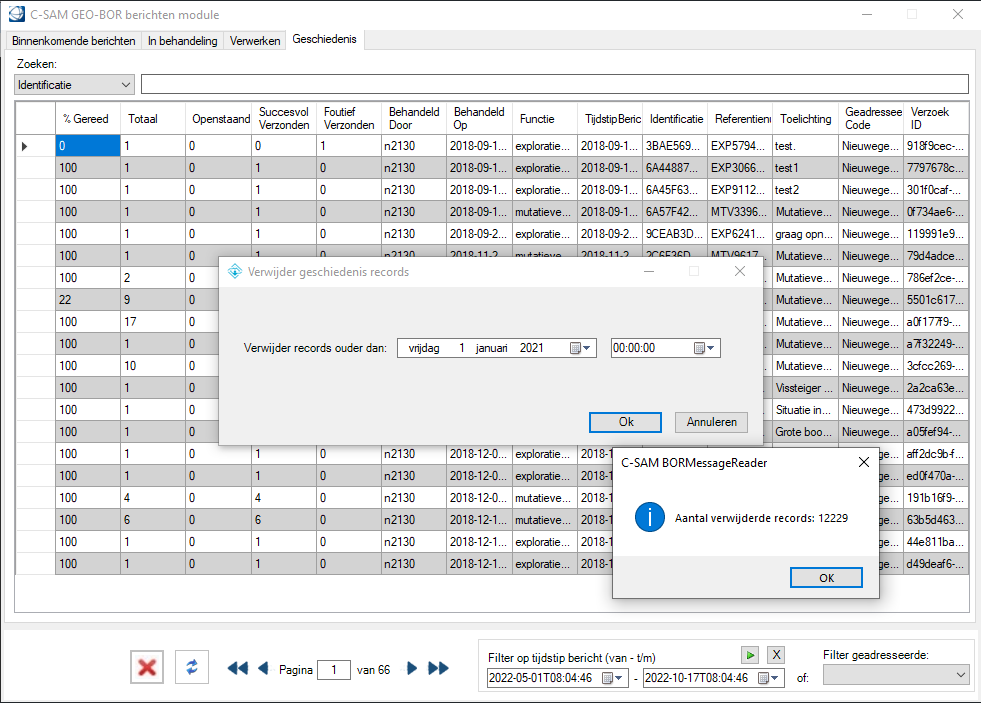
Task: Go to the previous page
Action: [263, 669]
